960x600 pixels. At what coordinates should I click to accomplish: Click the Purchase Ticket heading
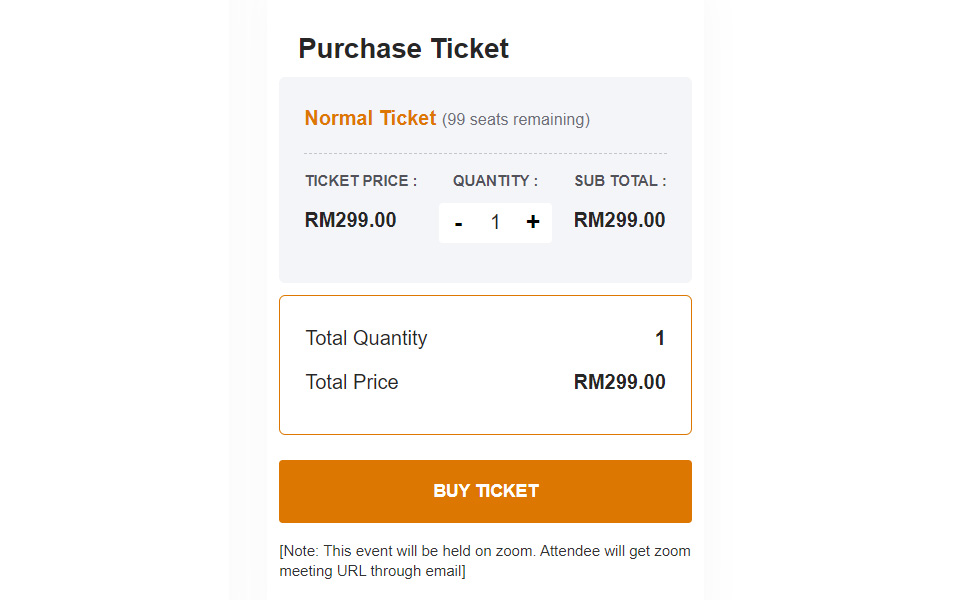coord(403,48)
